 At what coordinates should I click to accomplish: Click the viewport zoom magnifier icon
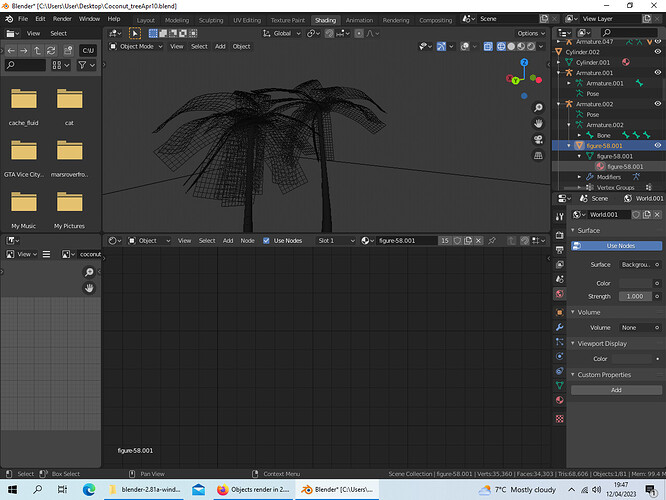[x=538, y=107]
